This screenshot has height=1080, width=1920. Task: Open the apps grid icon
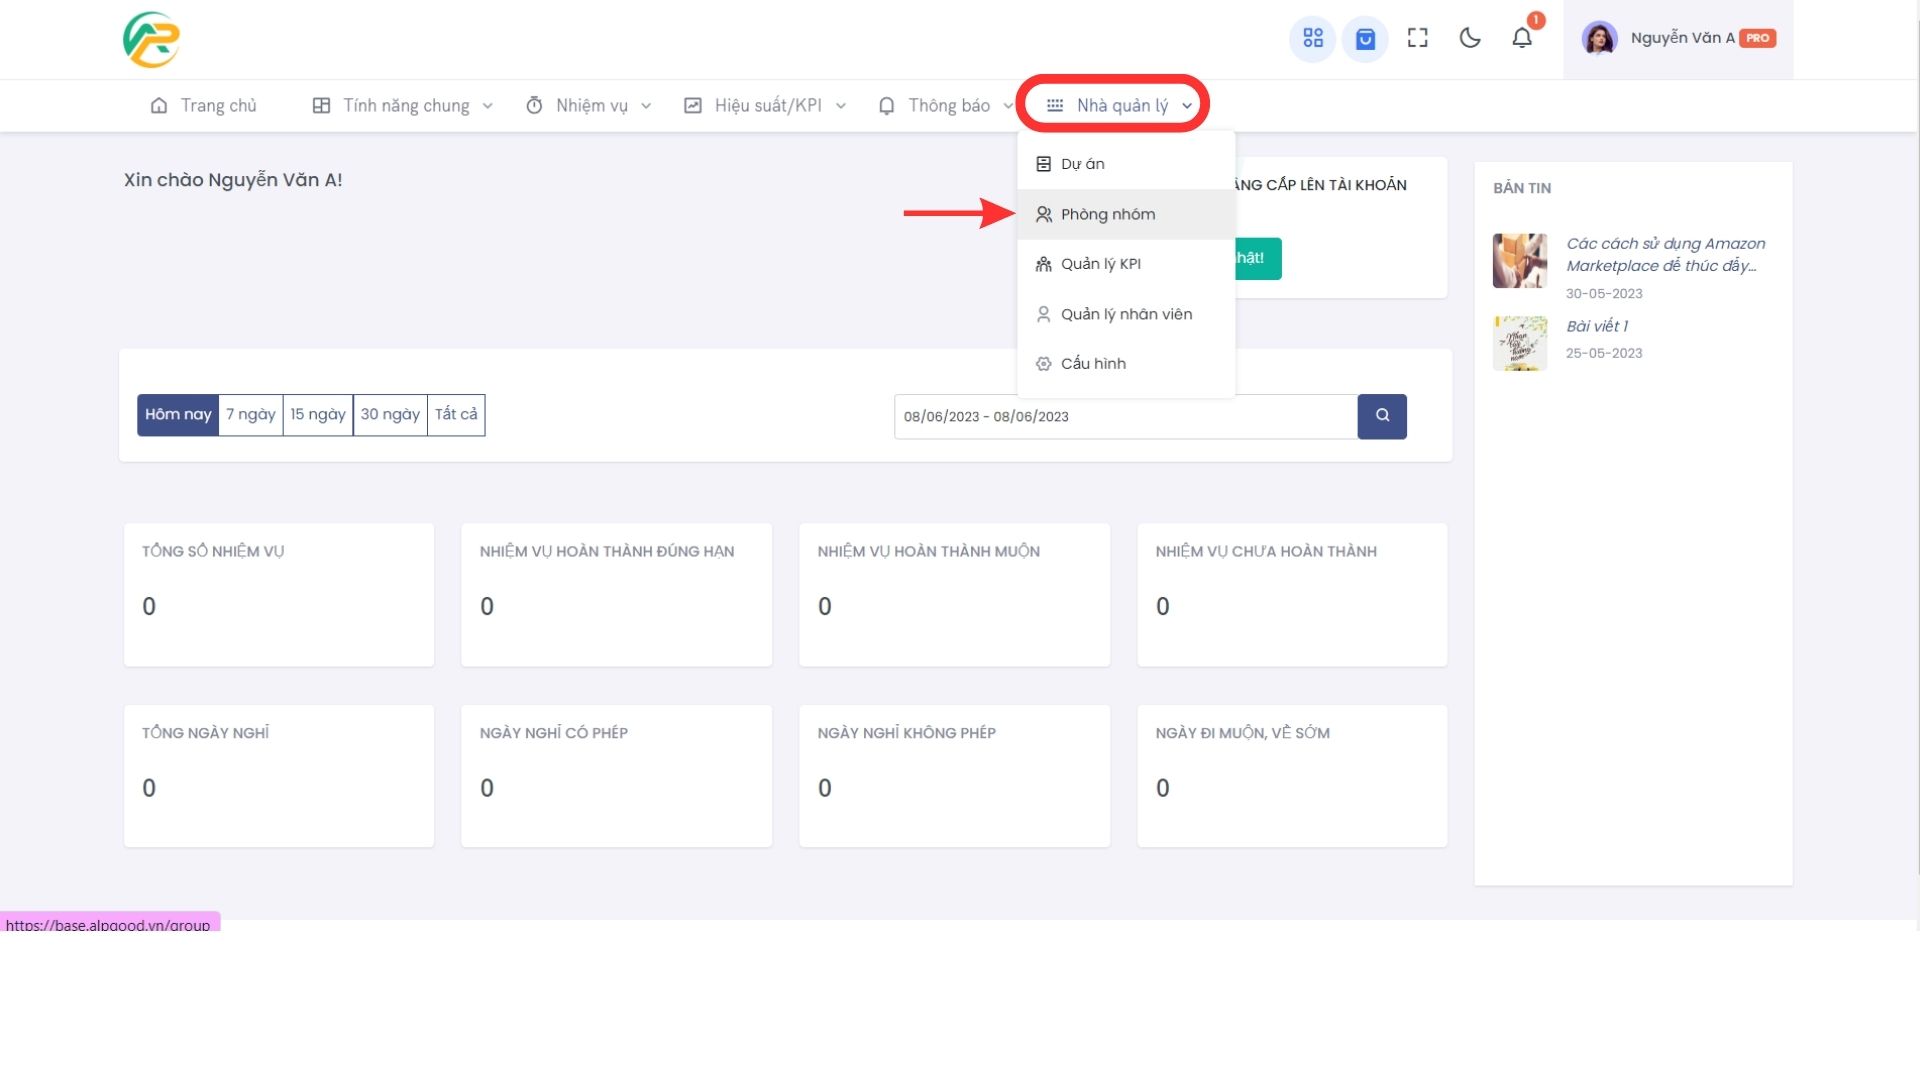[1313, 38]
